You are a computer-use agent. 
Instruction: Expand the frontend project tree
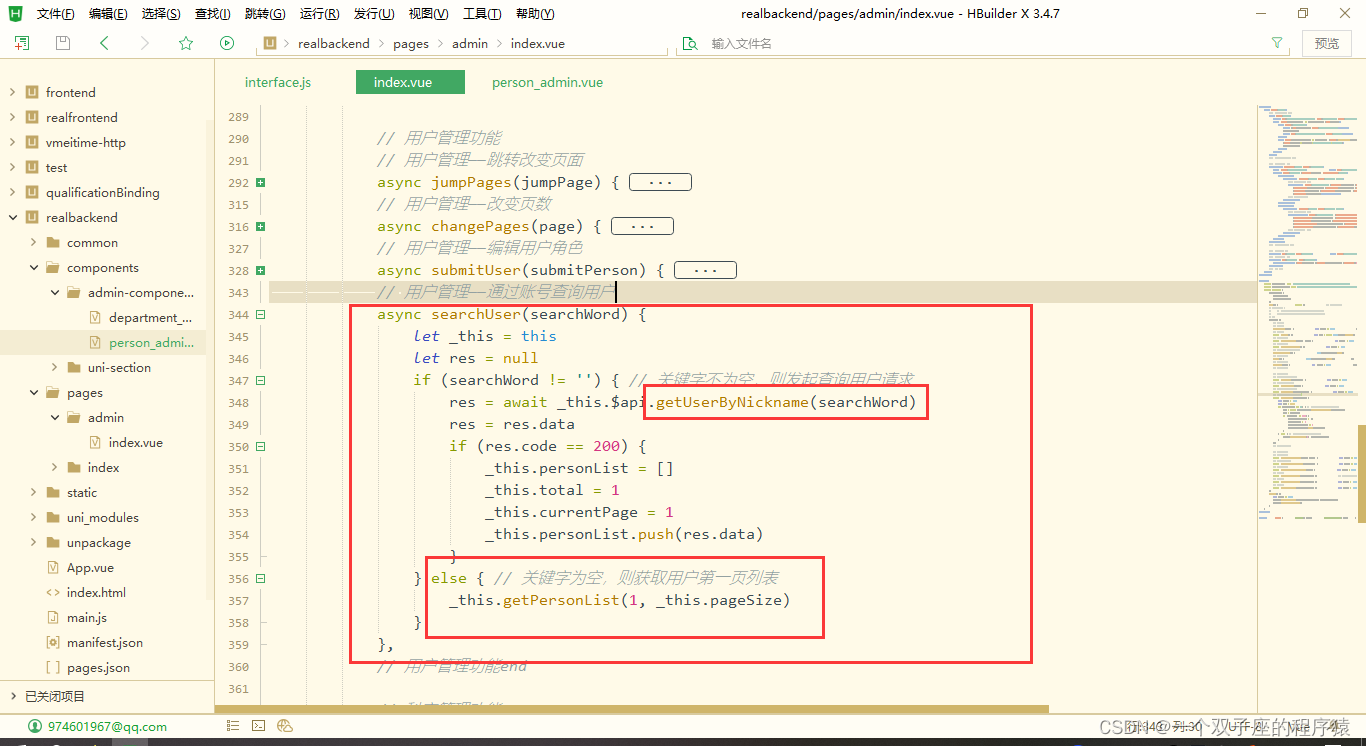pyautogui.click(x=12, y=92)
